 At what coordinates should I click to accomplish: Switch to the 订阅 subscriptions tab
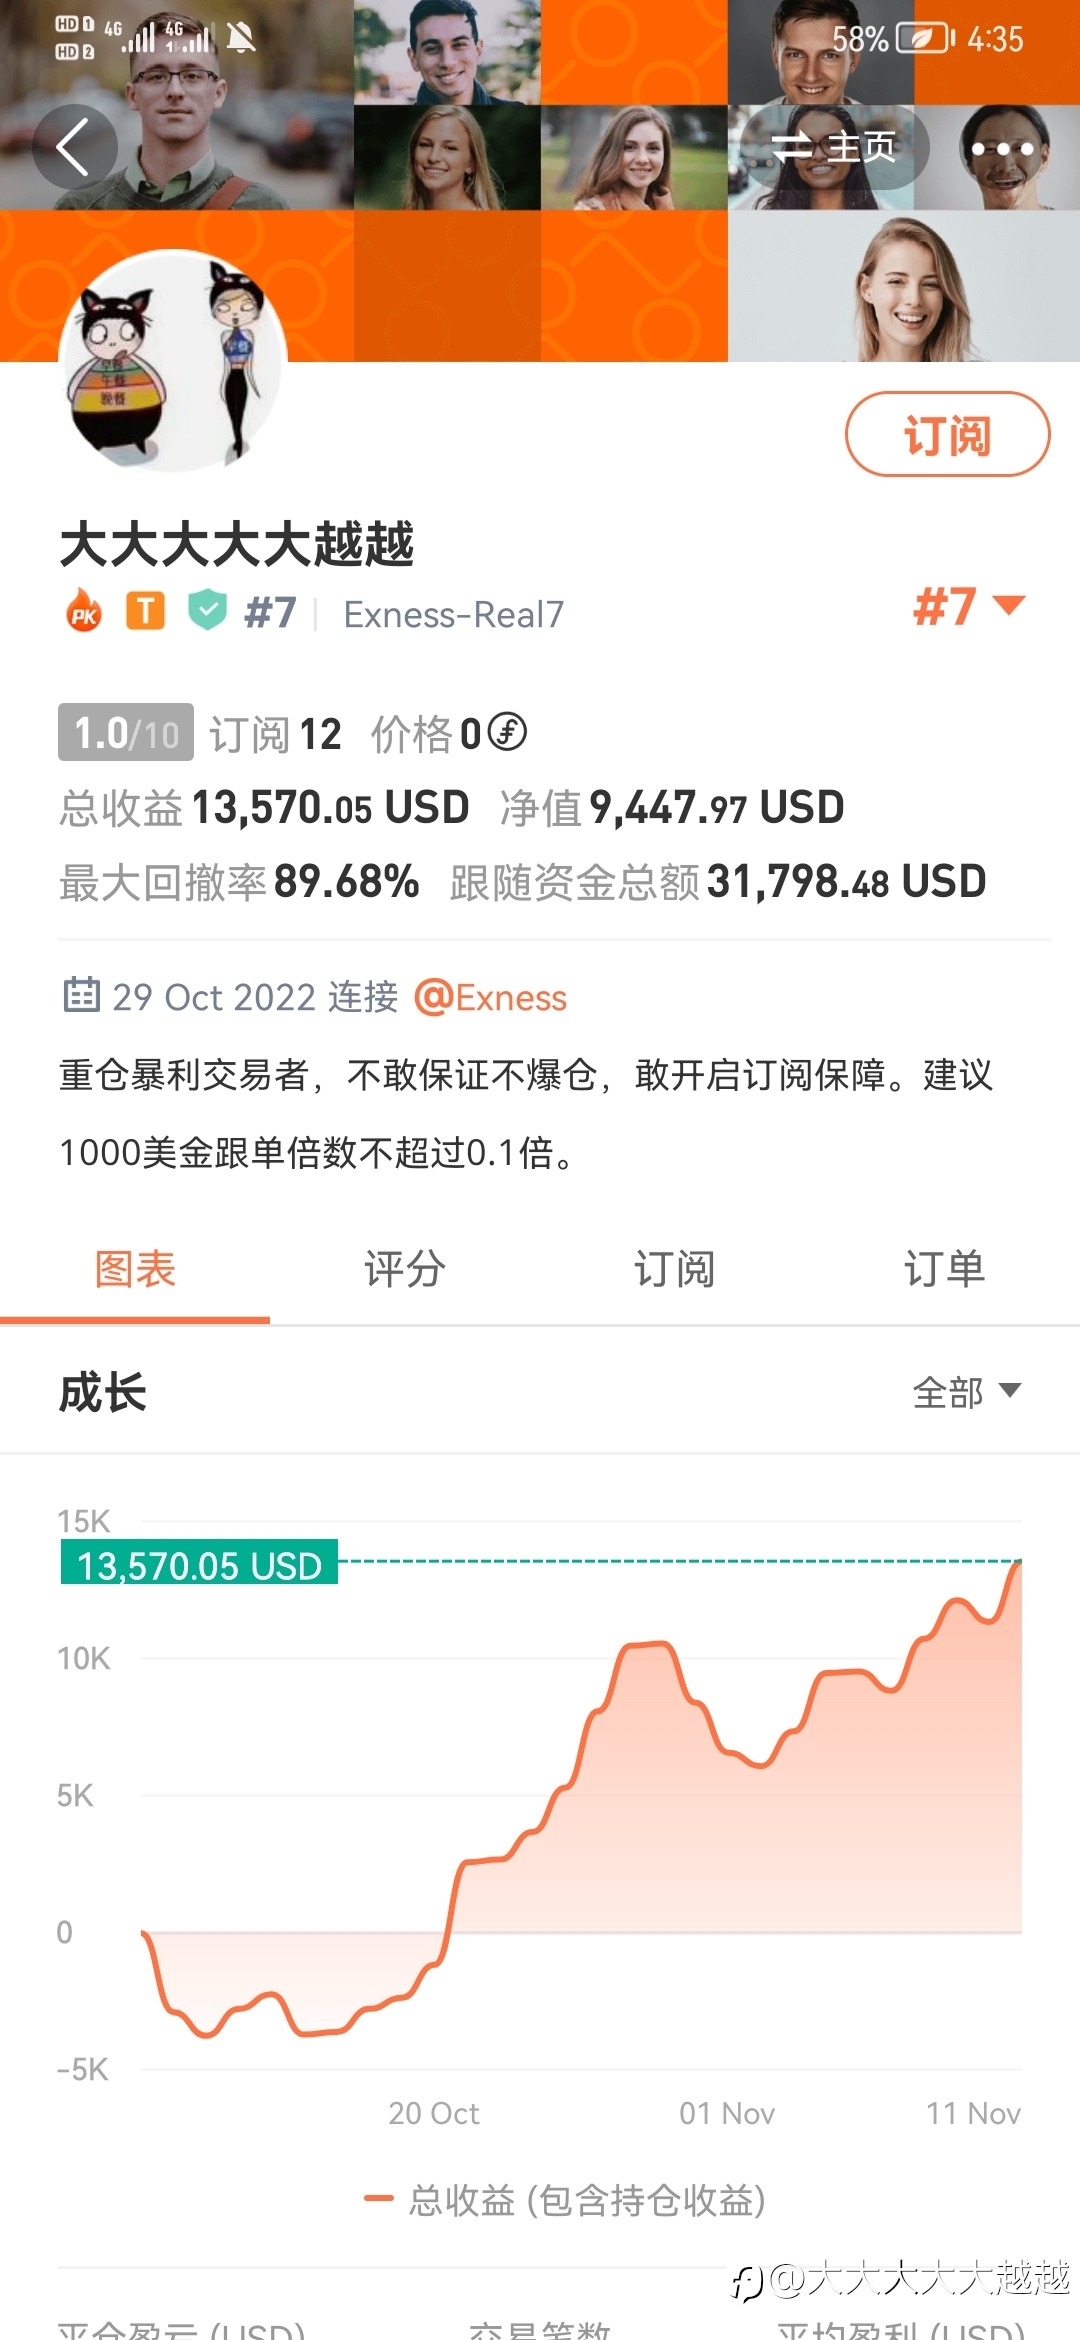click(675, 1270)
